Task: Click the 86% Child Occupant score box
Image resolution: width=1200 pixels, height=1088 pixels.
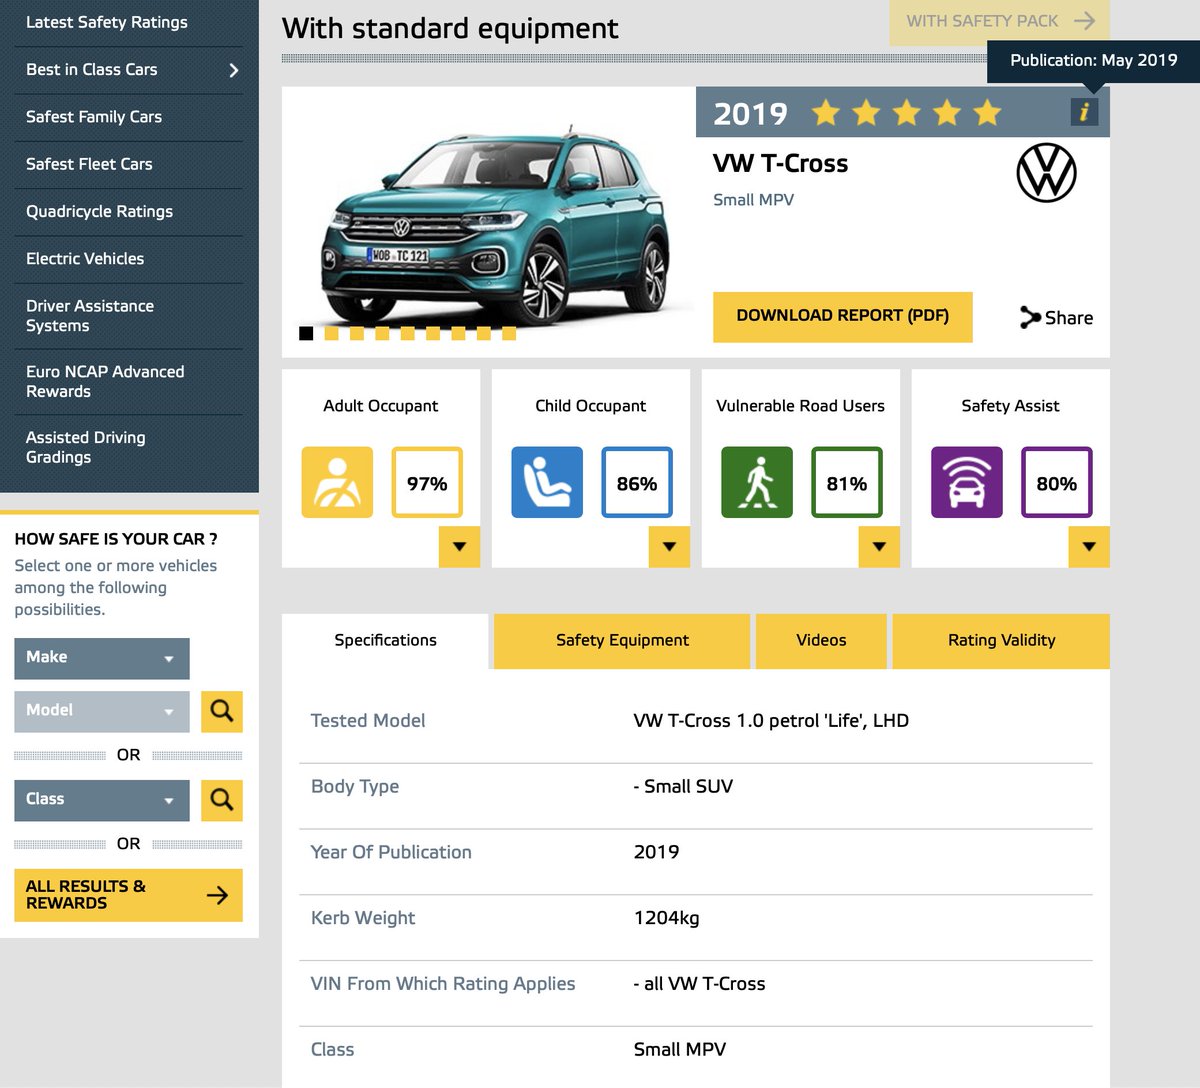Action: pyautogui.click(x=637, y=483)
